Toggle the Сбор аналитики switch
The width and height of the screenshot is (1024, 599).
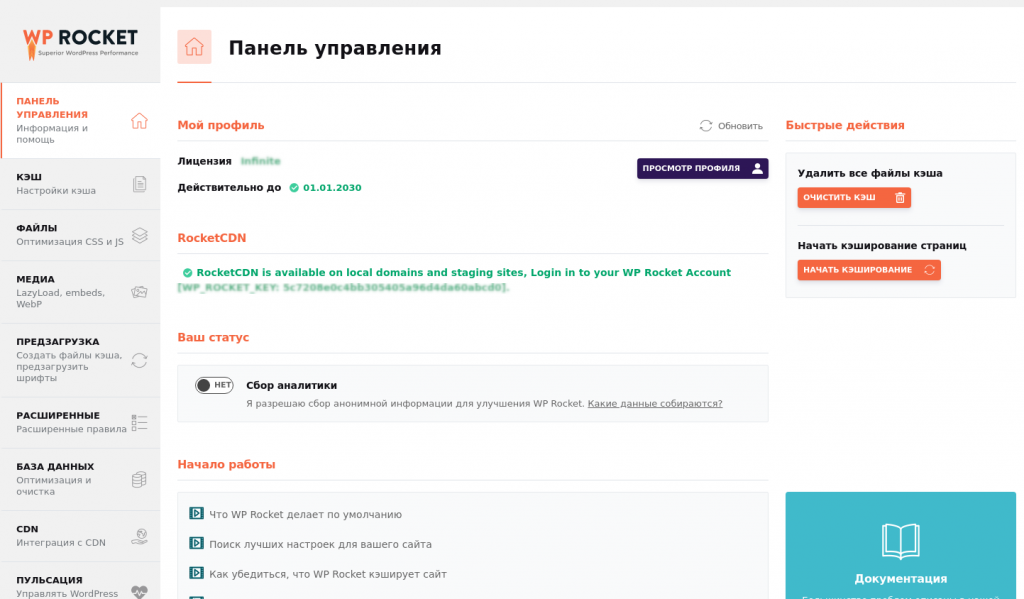214,385
